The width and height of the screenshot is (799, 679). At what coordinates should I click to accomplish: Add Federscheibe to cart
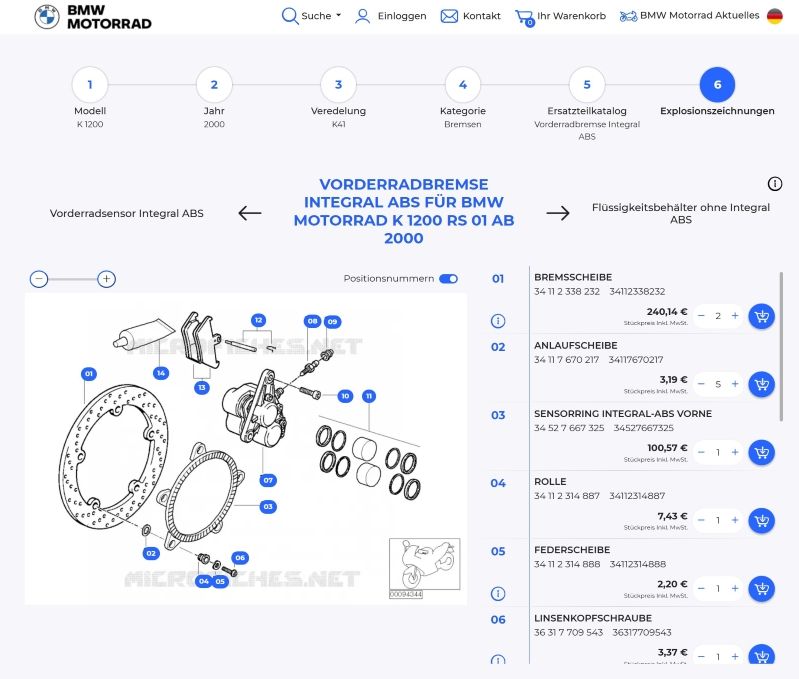pos(761,589)
